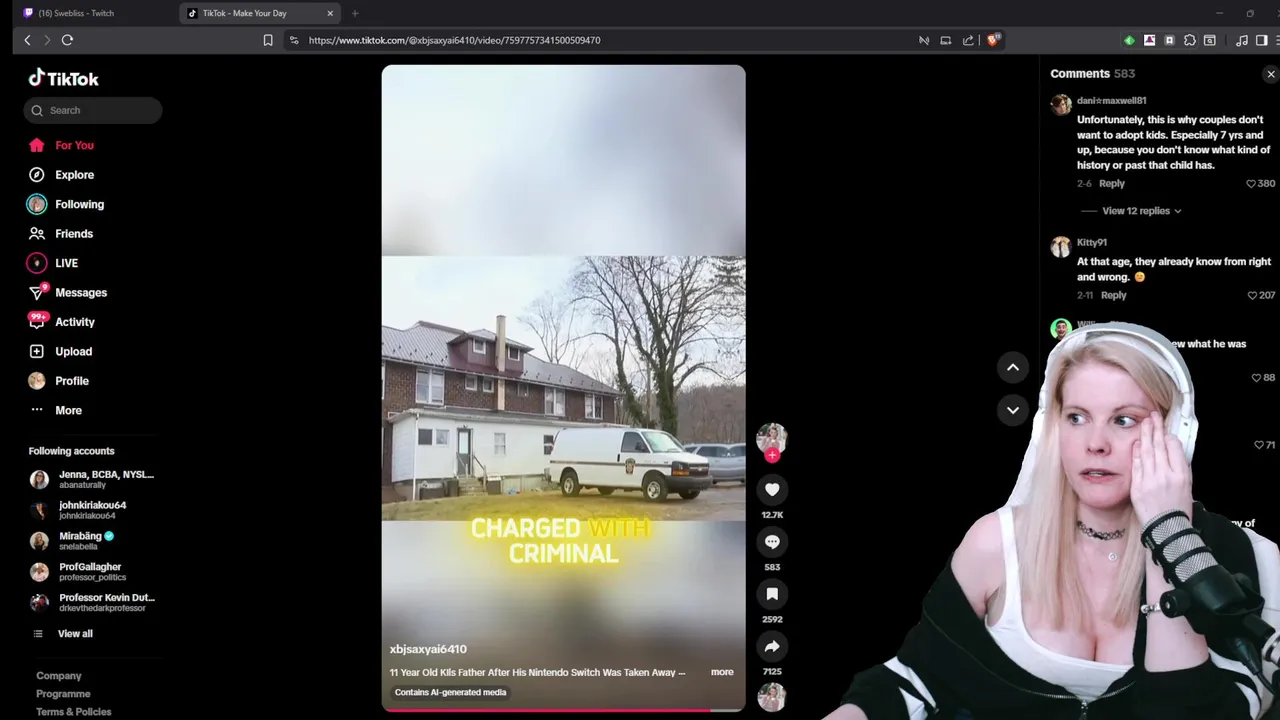This screenshot has width=1280, height=720.
Task: Open the johnkiriakou64 followed account
Action: (x=78, y=510)
